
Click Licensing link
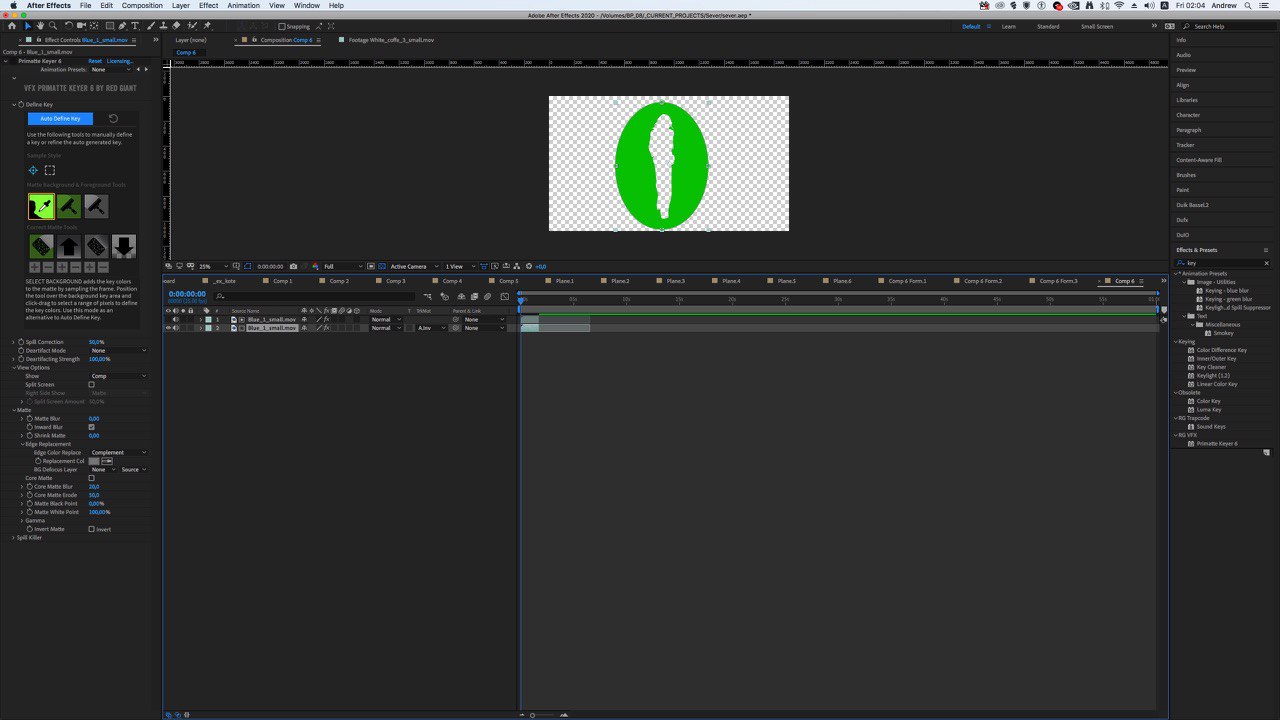click(120, 61)
